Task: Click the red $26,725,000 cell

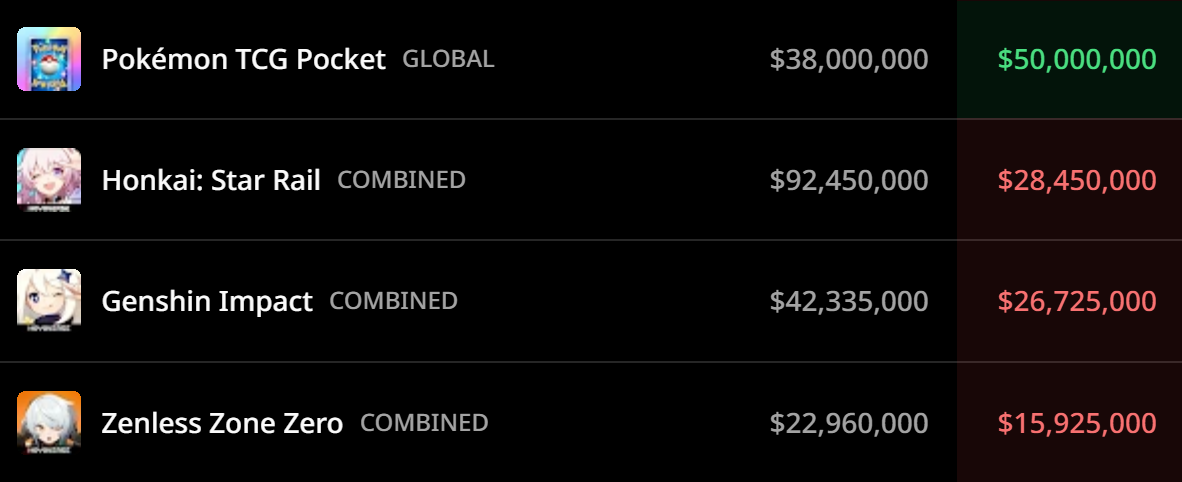Action: [1070, 302]
